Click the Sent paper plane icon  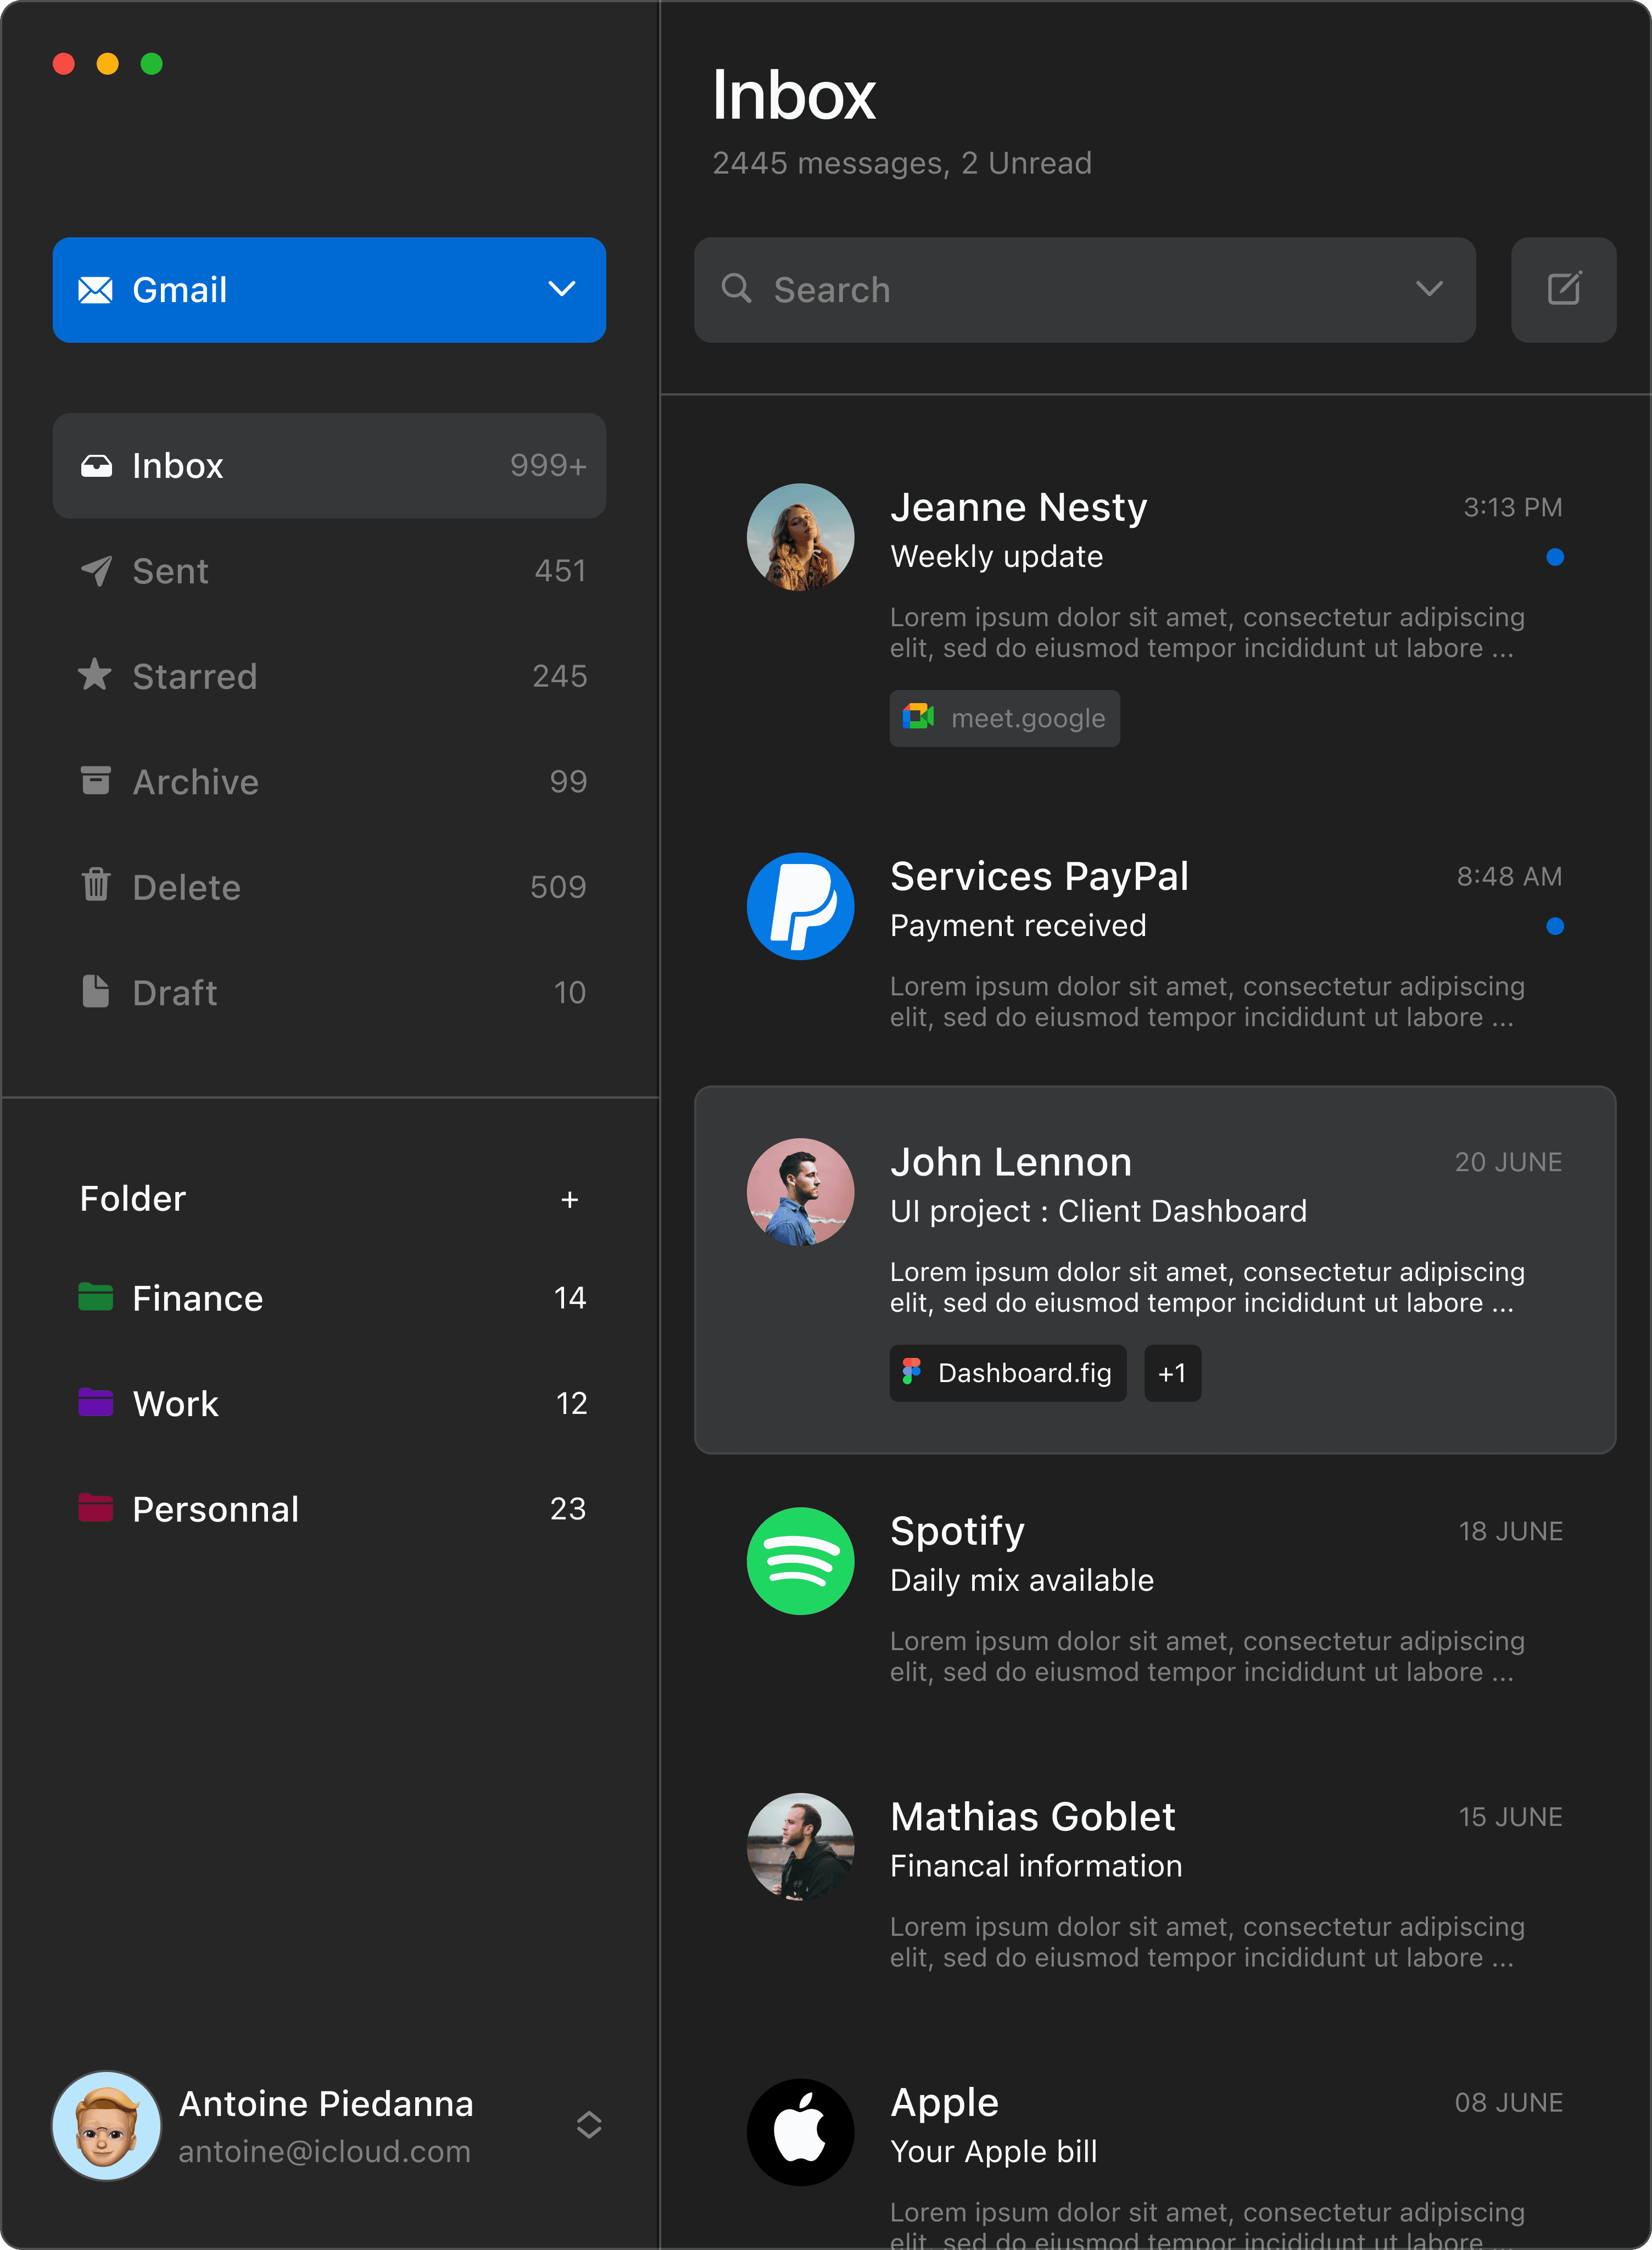point(96,571)
